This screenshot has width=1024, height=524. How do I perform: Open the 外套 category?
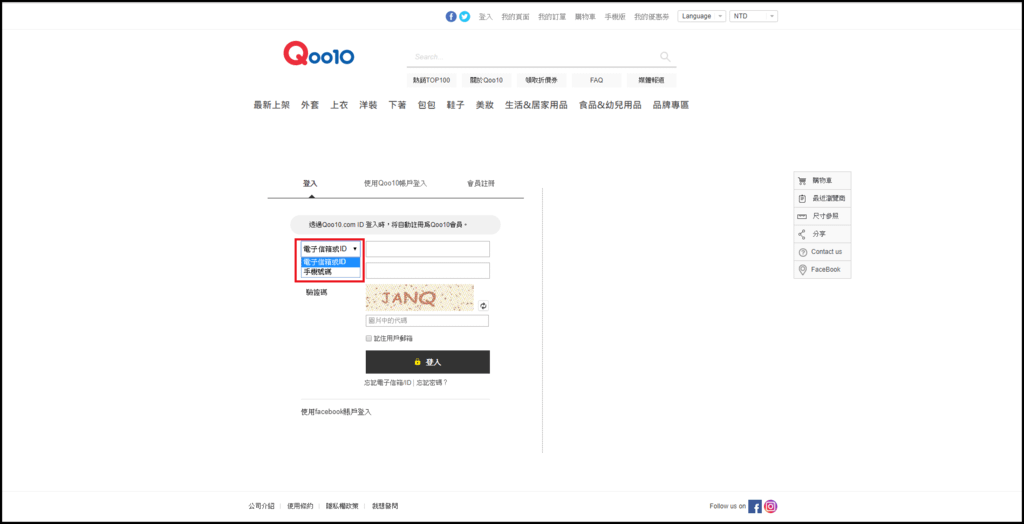pos(310,105)
